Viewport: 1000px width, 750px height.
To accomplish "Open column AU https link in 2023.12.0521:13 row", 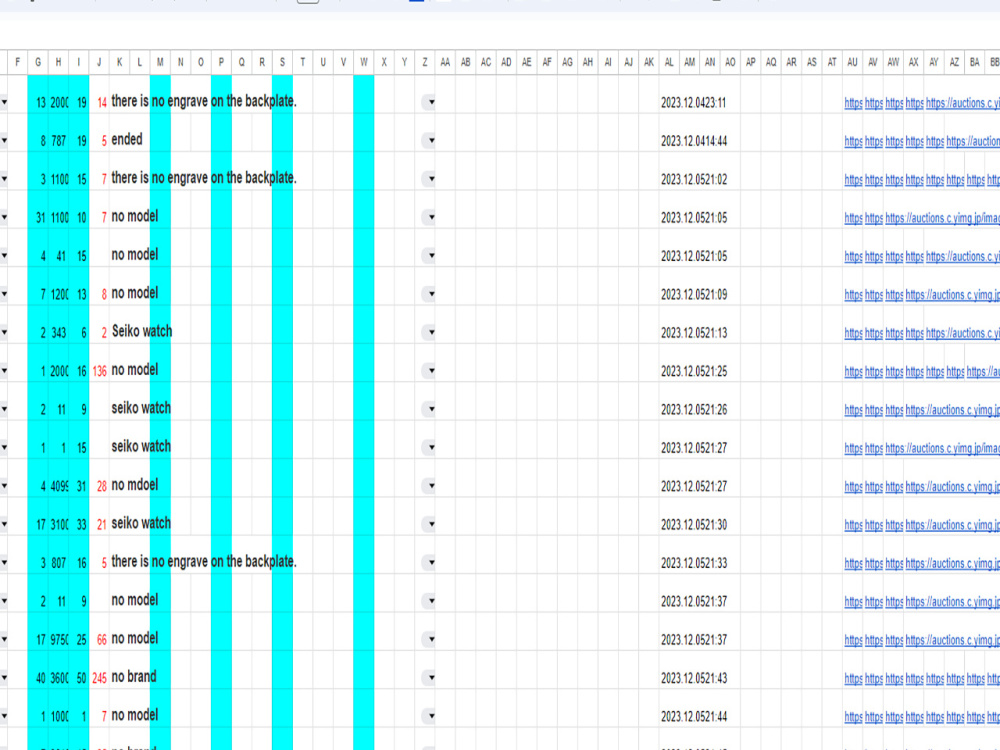I will pyautogui.click(x=853, y=333).
